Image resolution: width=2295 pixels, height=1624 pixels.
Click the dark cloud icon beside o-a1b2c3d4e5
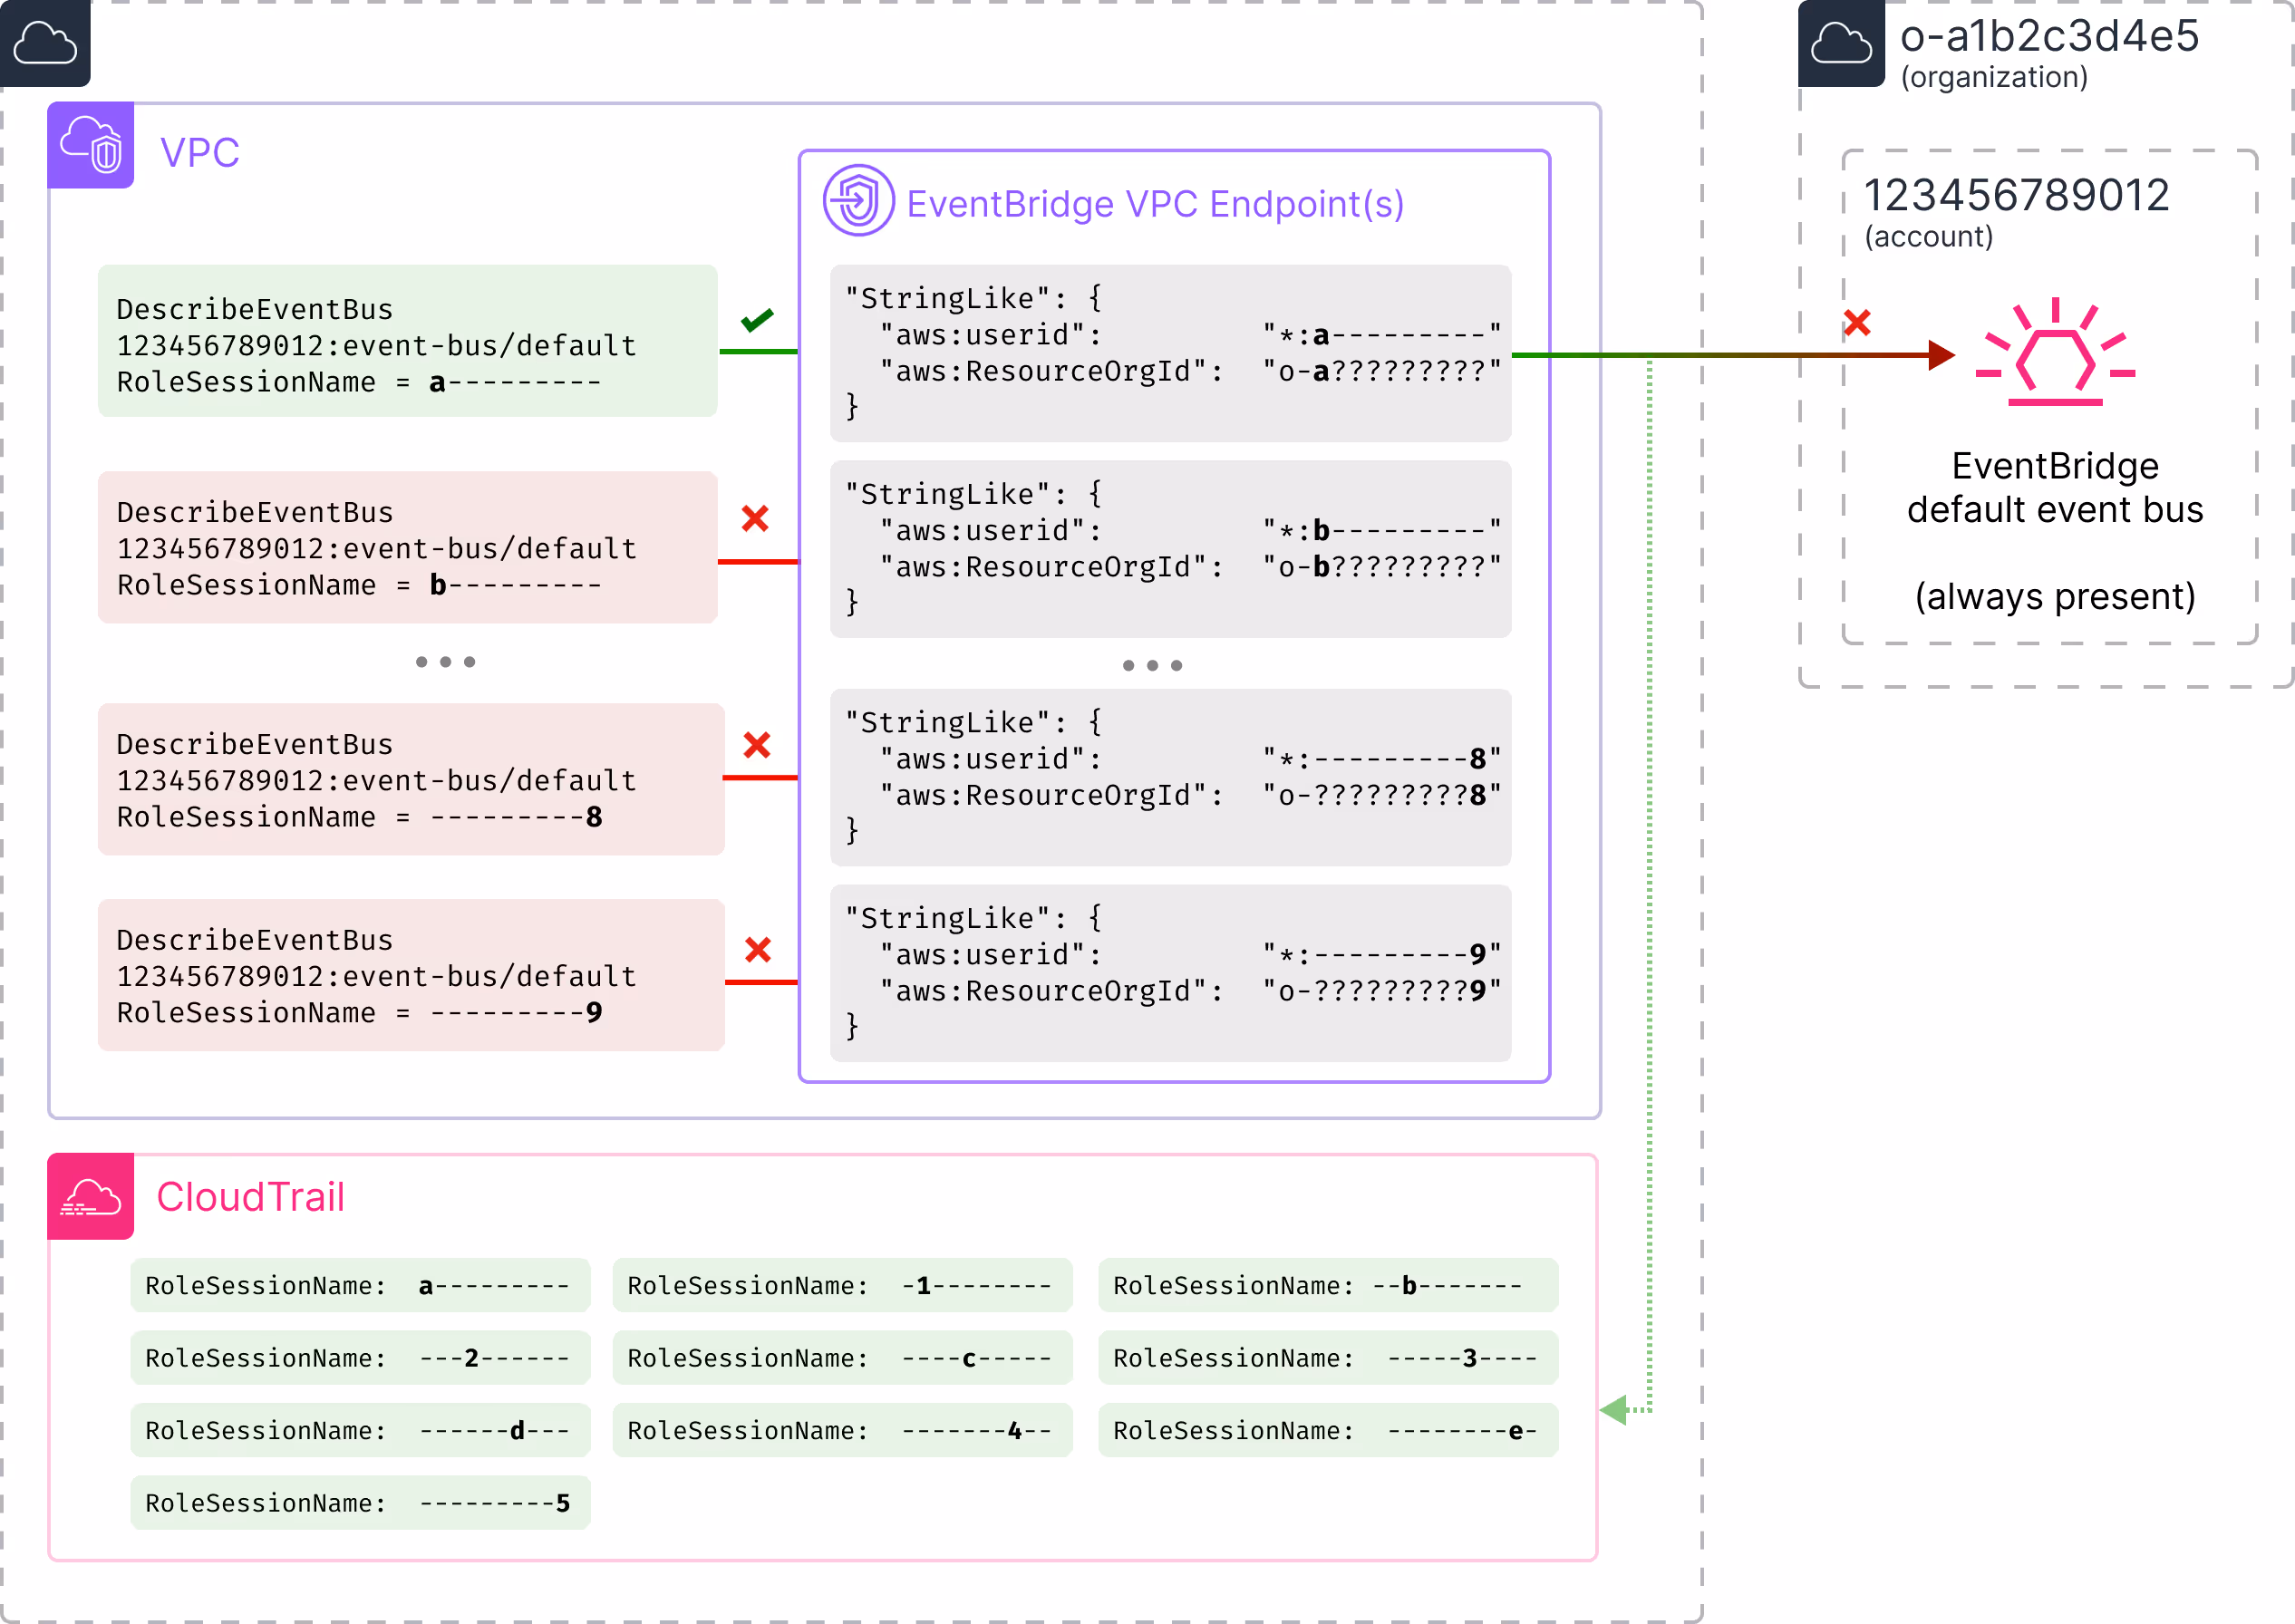click(1841, 43)
